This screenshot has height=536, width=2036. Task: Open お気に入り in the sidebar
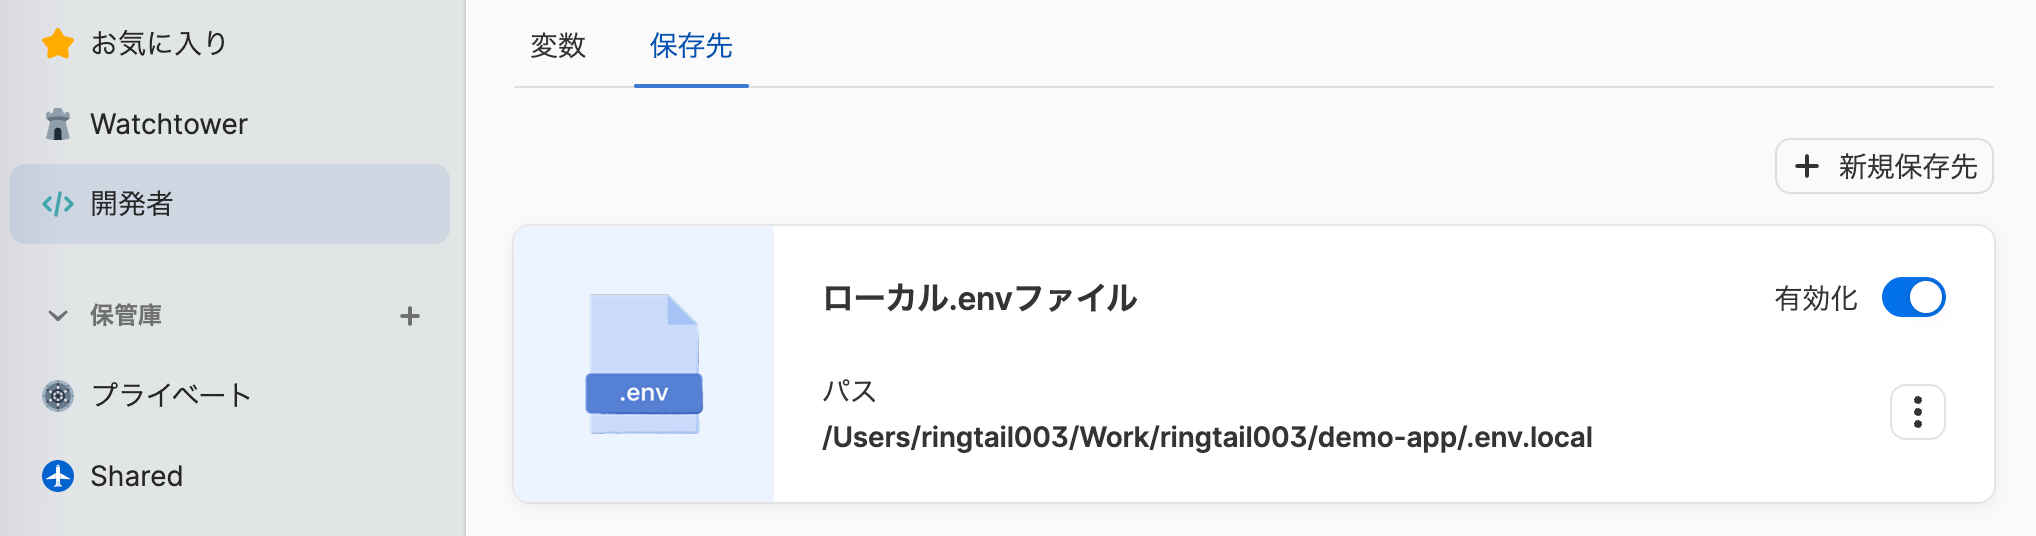[159, 43]
